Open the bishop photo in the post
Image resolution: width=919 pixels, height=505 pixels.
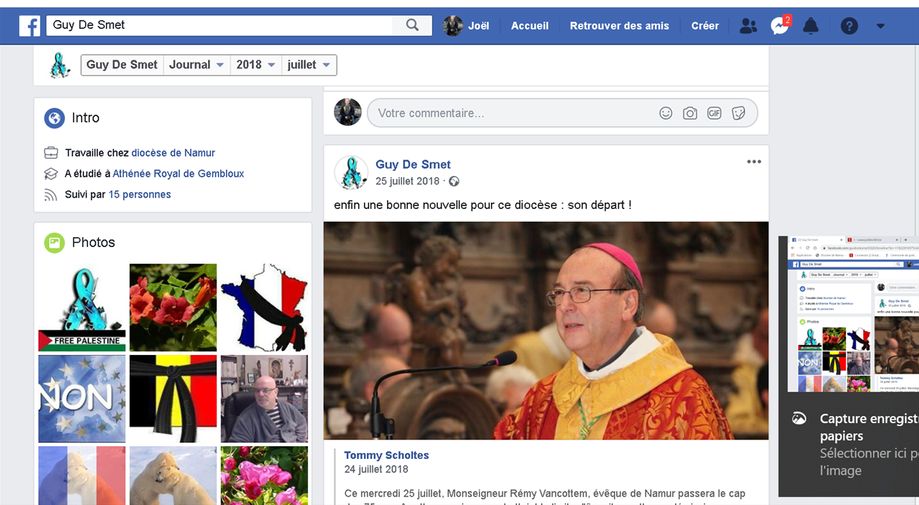tap(546, 330)
